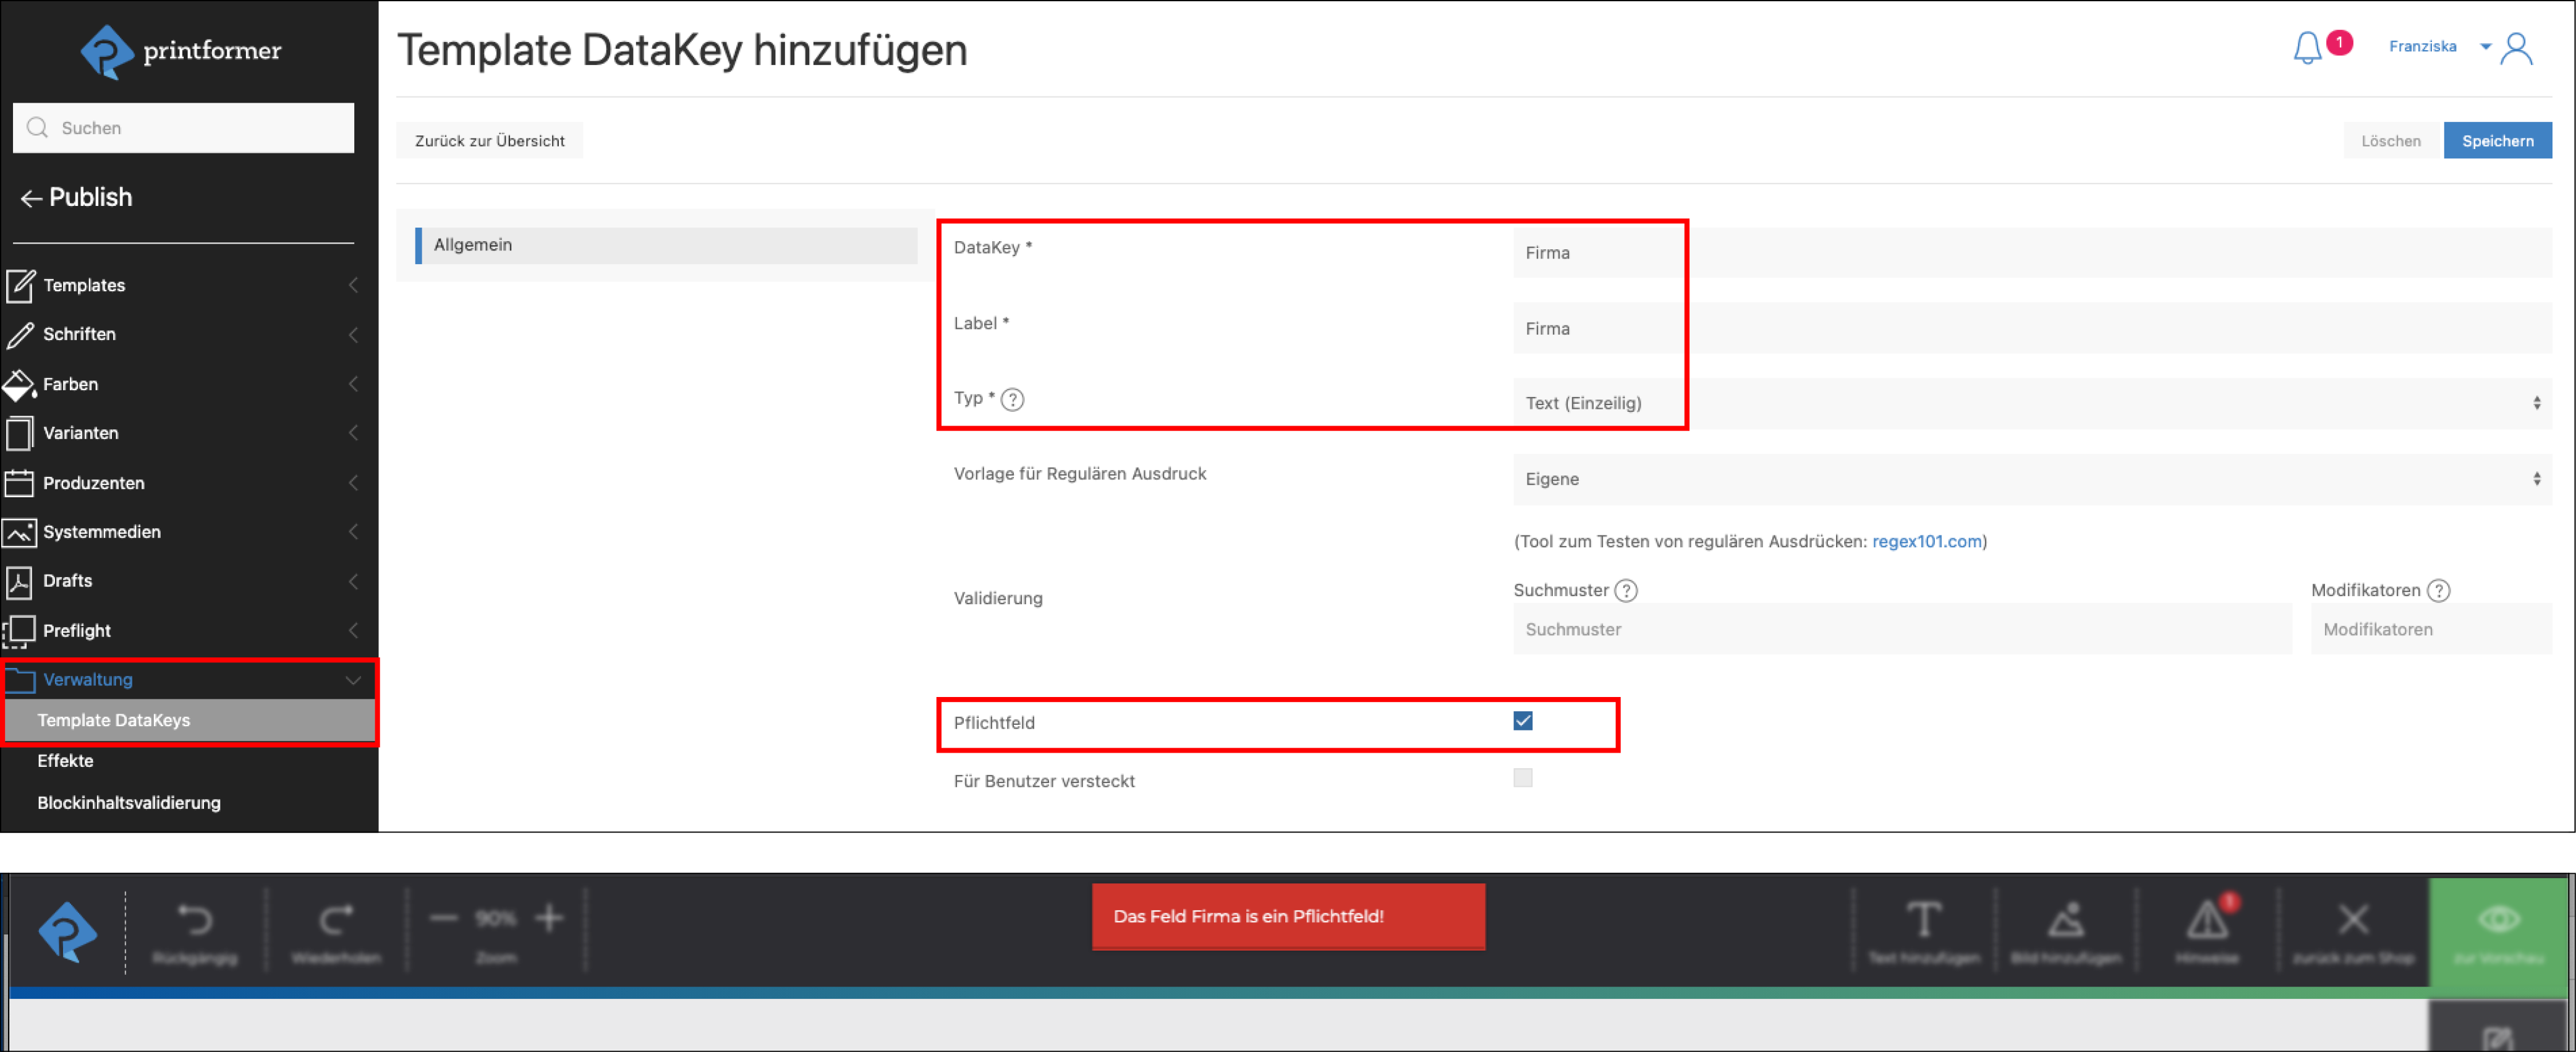Open the Vorlage für Regulären Ausdruck dropdown
This screenshot has width=2576, height=1052.
[x=2030, y=479]
